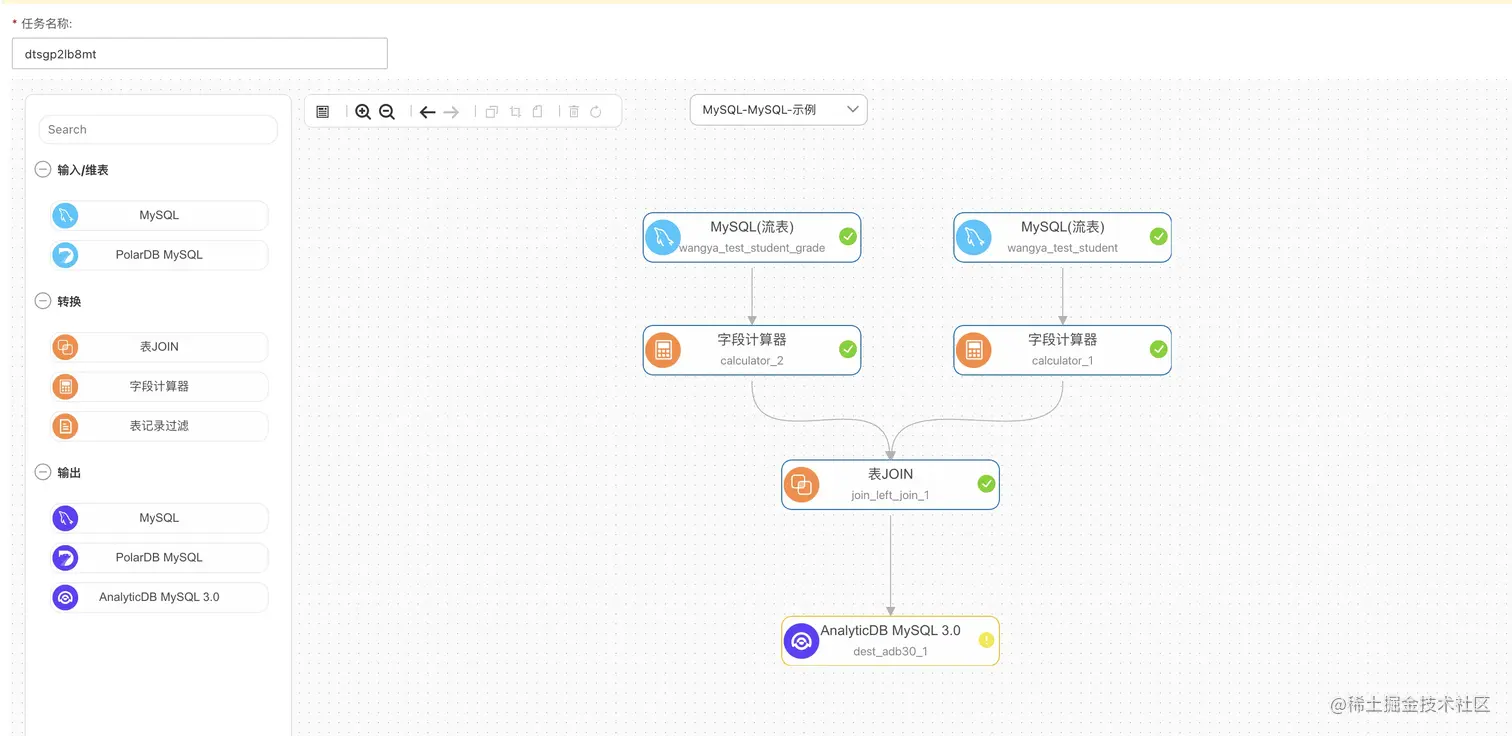Click the cut/crop icon in toolbar
Image resolution: width=1512 pixels, height=736 pixels.
[x=515, y=112]
